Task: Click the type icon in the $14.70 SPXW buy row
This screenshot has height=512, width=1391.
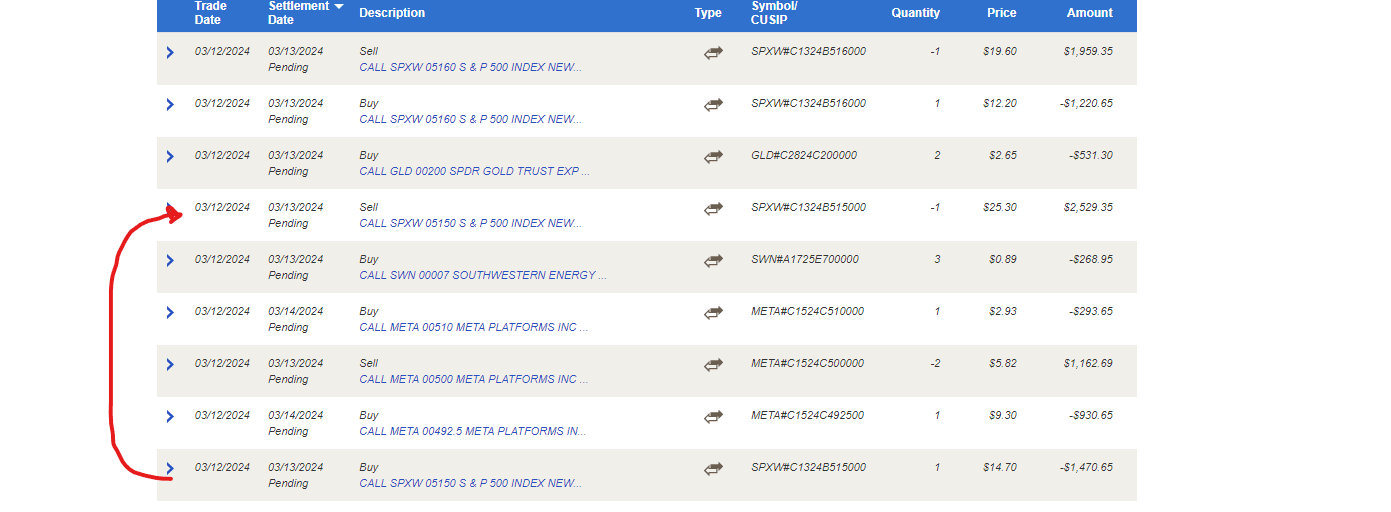Action: 713,469
